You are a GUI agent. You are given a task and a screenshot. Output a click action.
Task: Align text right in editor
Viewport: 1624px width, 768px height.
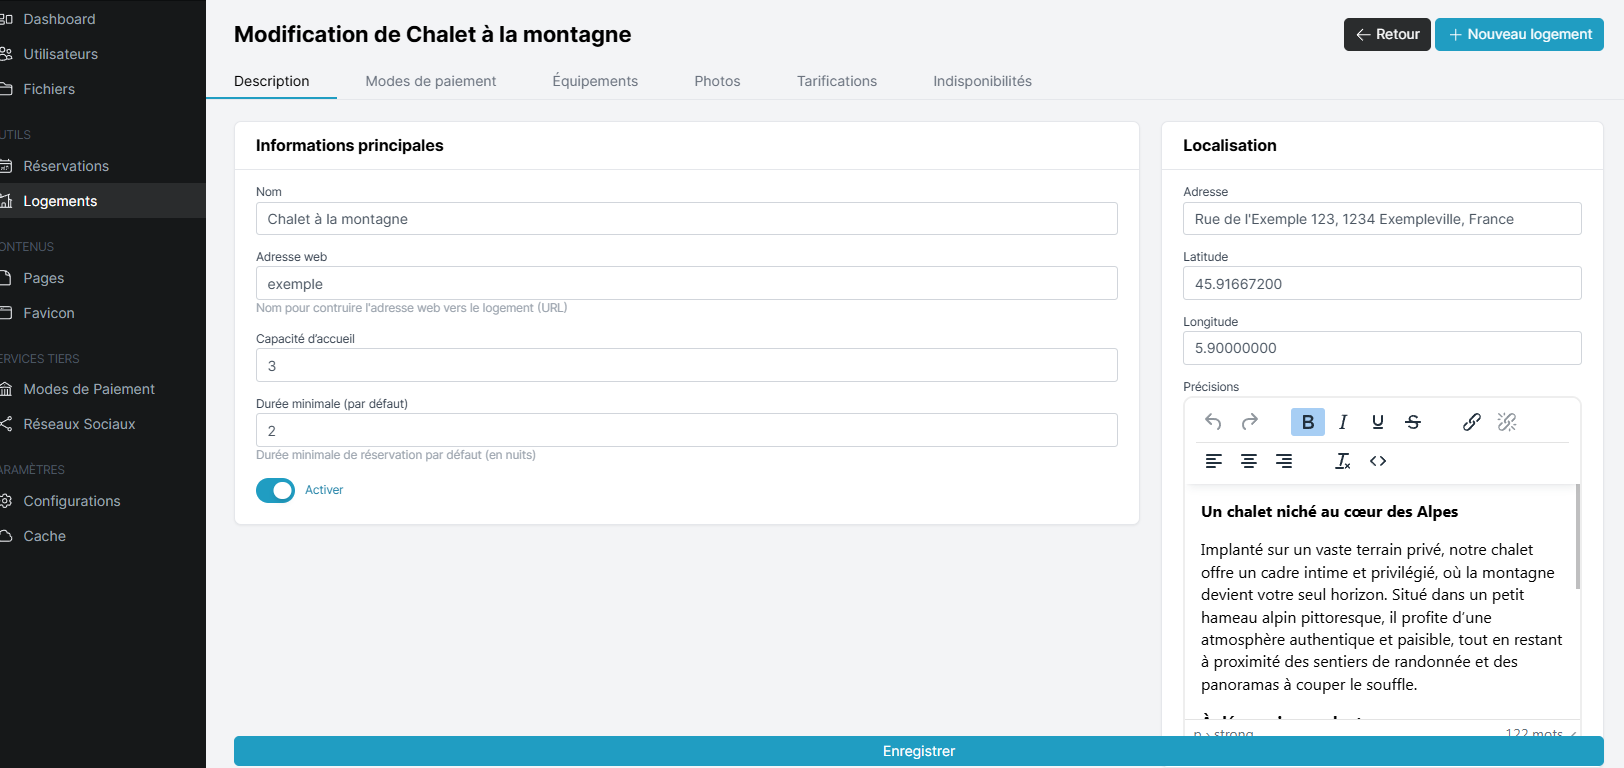click(x=1284, y=461)
